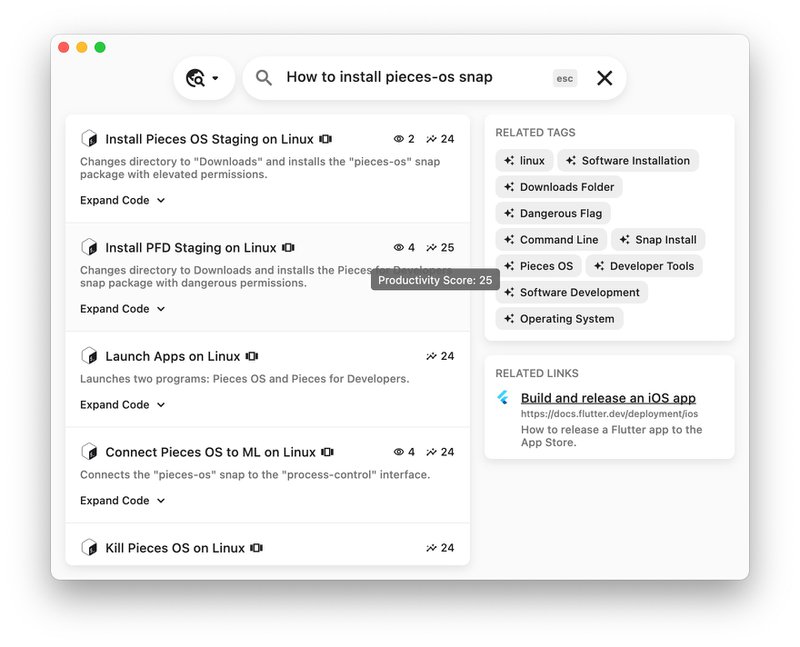Image resolution: width=800 pixels, height=647 pixels.
Task: Expand Code for Launch Apps on Linux
Action: [x=122, y=405]
